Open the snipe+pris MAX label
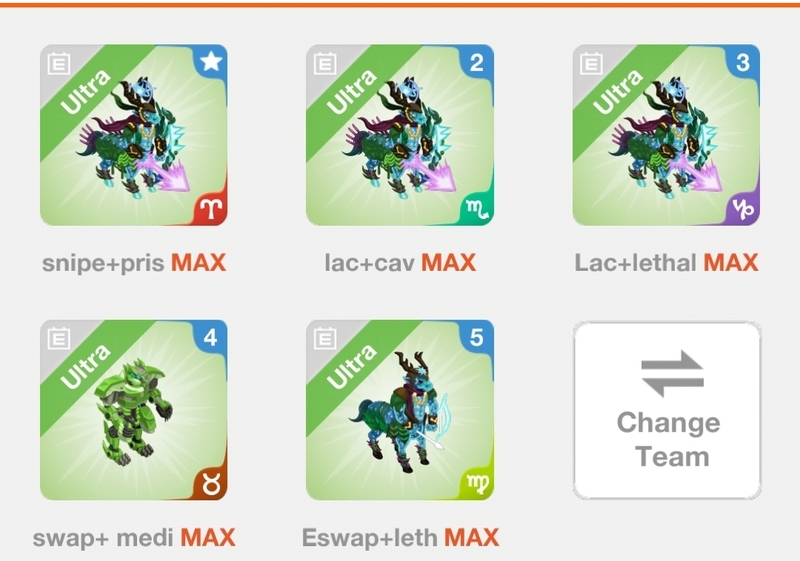Image resolution: width=800 pixels, height=561 pixels. pyautogui.click(x=134, y=263)
